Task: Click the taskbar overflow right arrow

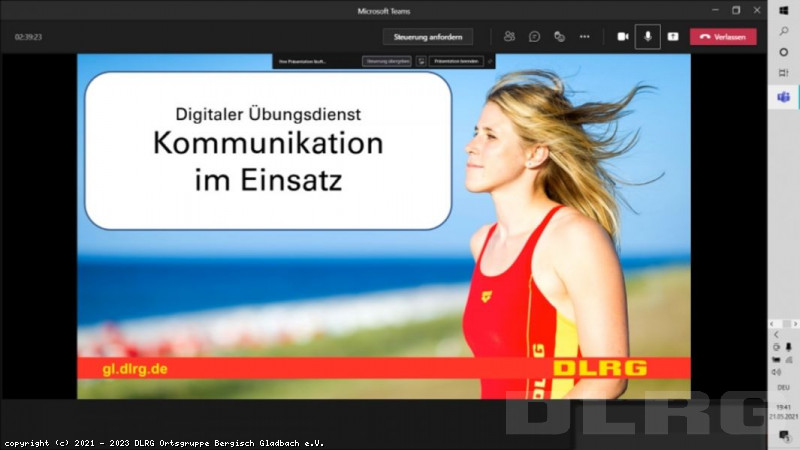Action: (795, 324)
